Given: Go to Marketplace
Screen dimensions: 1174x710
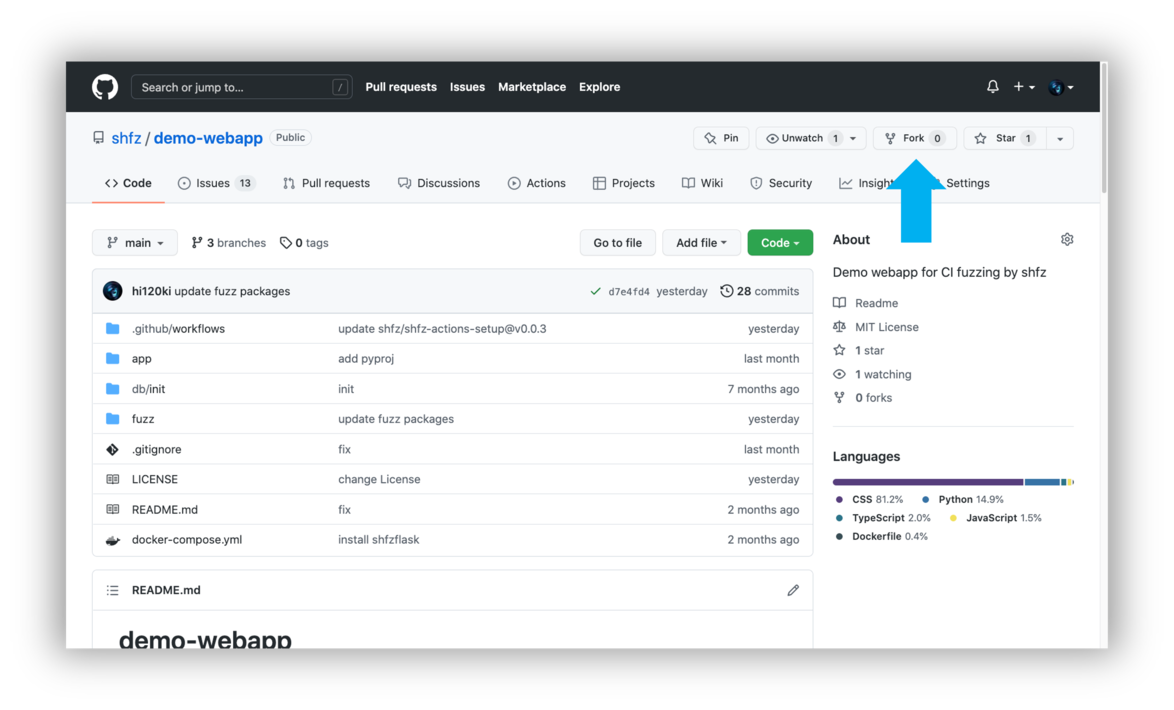Looking at the screenshot, I should point(532,87).
